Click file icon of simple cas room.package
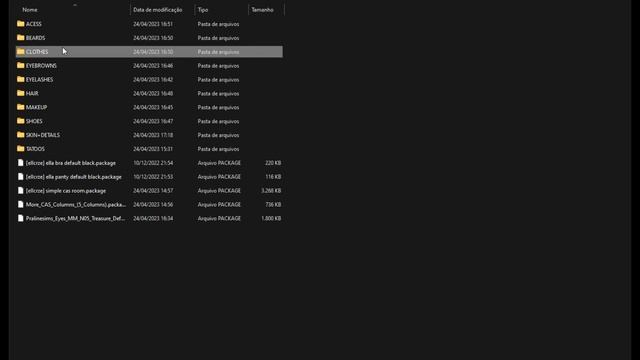The image size is (640, 360). pos(20,190)
